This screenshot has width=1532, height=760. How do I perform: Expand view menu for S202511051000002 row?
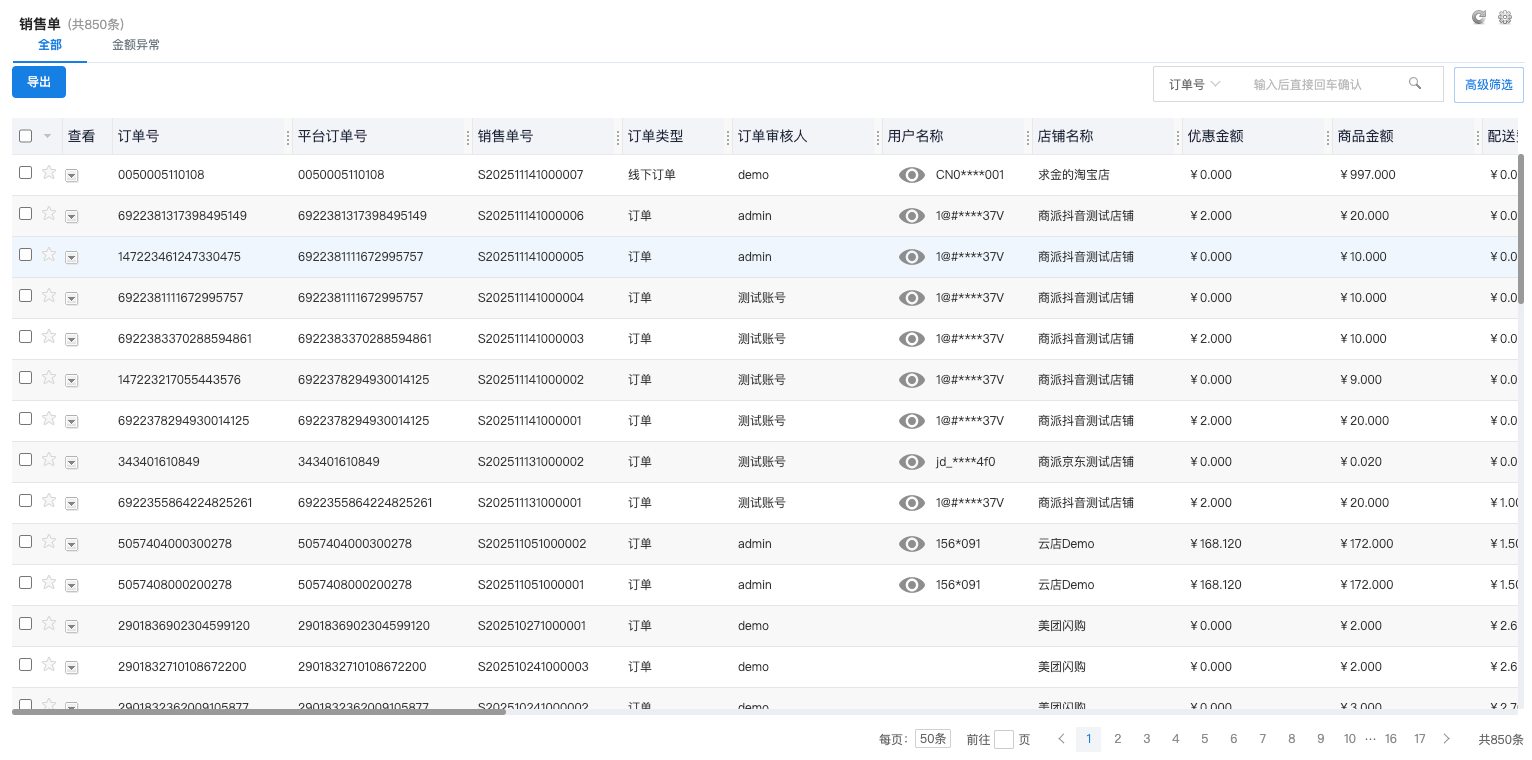pyautogui.click(x=71, y=545)
